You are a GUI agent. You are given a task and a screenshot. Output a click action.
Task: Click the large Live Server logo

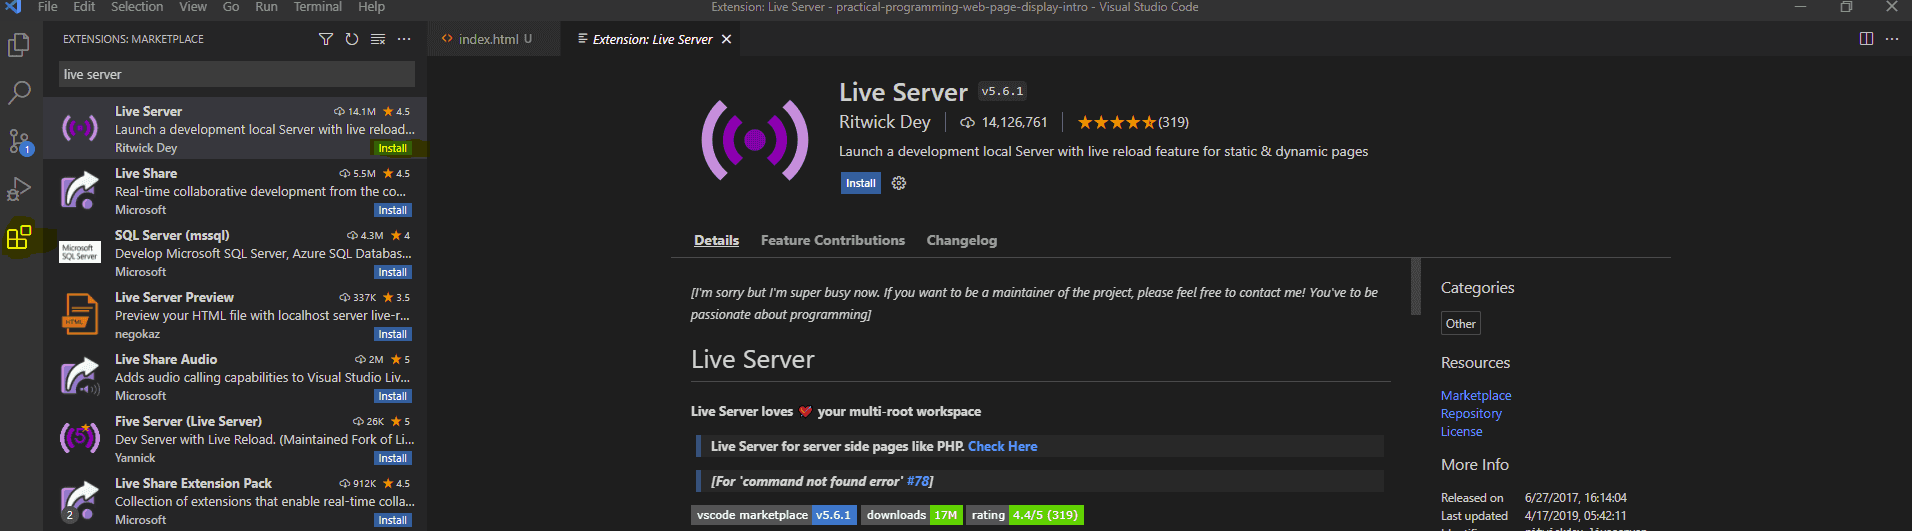(x=755, y=140)
